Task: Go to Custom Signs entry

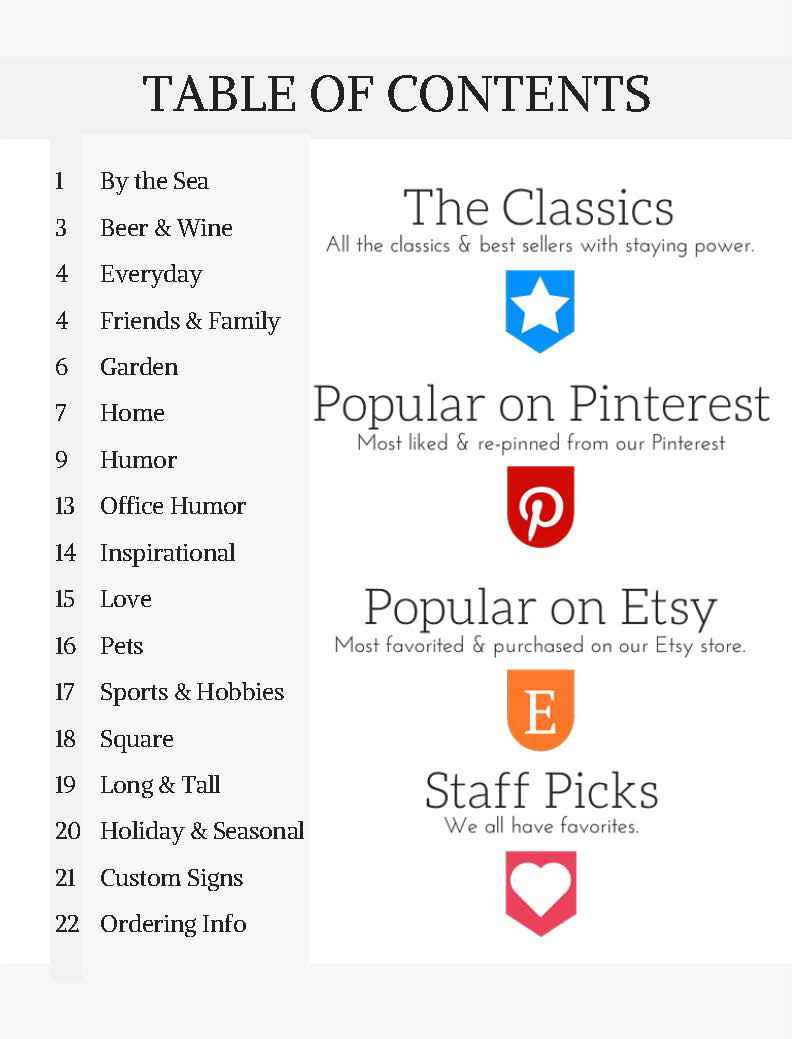Action: pyautogui.click(x=172, y=878)
